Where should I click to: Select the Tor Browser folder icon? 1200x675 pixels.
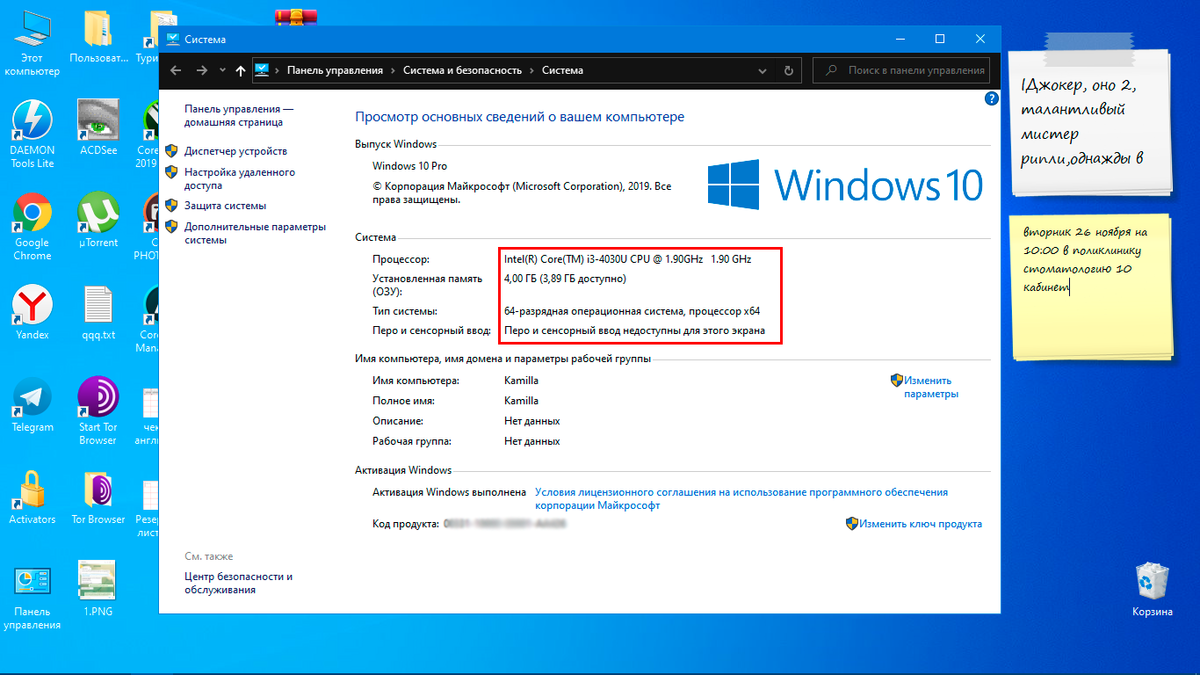(x=98, y=497)
